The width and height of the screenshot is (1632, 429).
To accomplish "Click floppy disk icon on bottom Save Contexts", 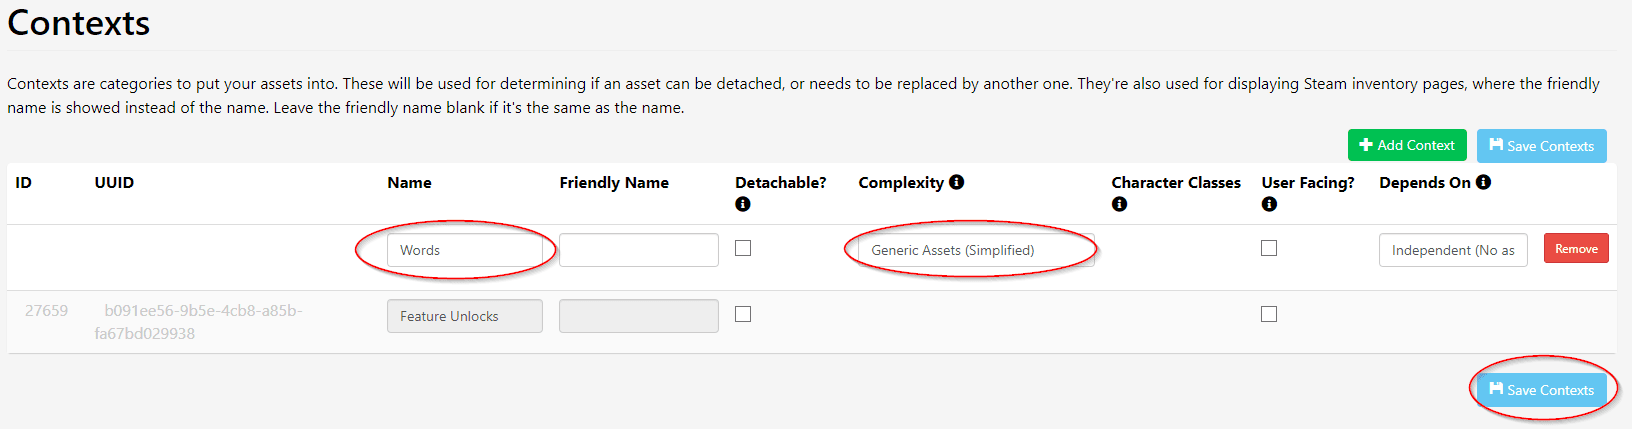I will (1496, 389).
